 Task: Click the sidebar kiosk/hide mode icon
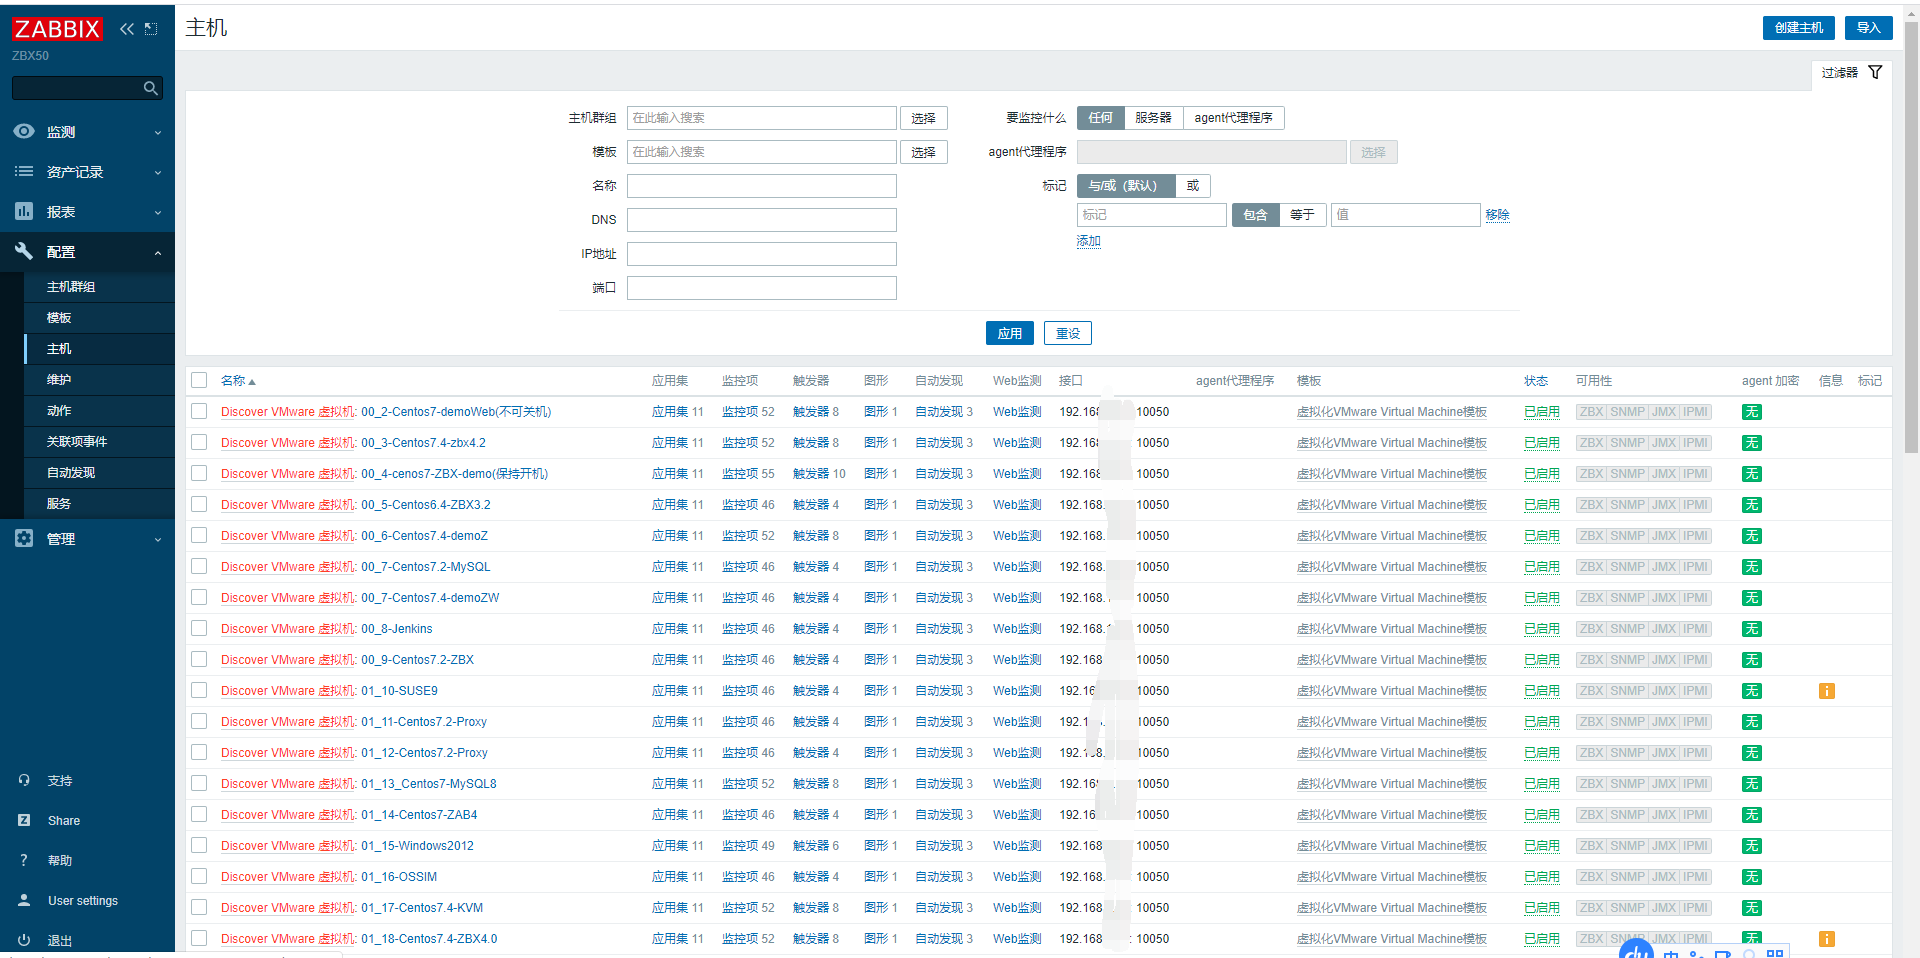pos(151,29)
